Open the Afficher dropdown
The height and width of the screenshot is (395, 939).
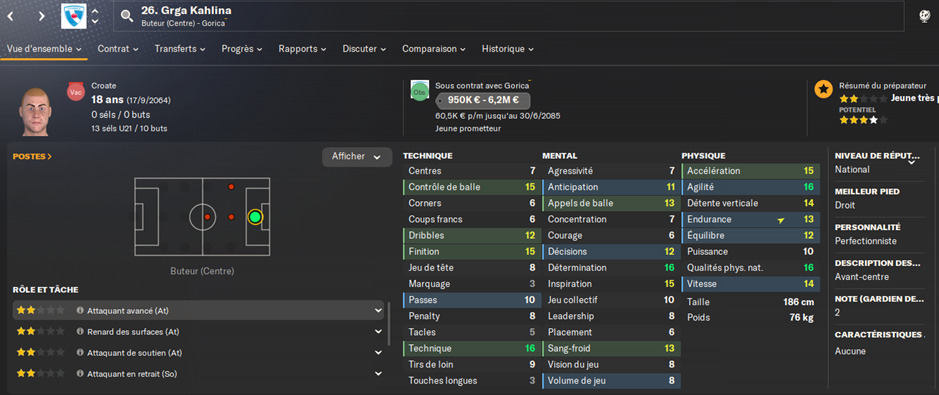click(x=357, y=157)
